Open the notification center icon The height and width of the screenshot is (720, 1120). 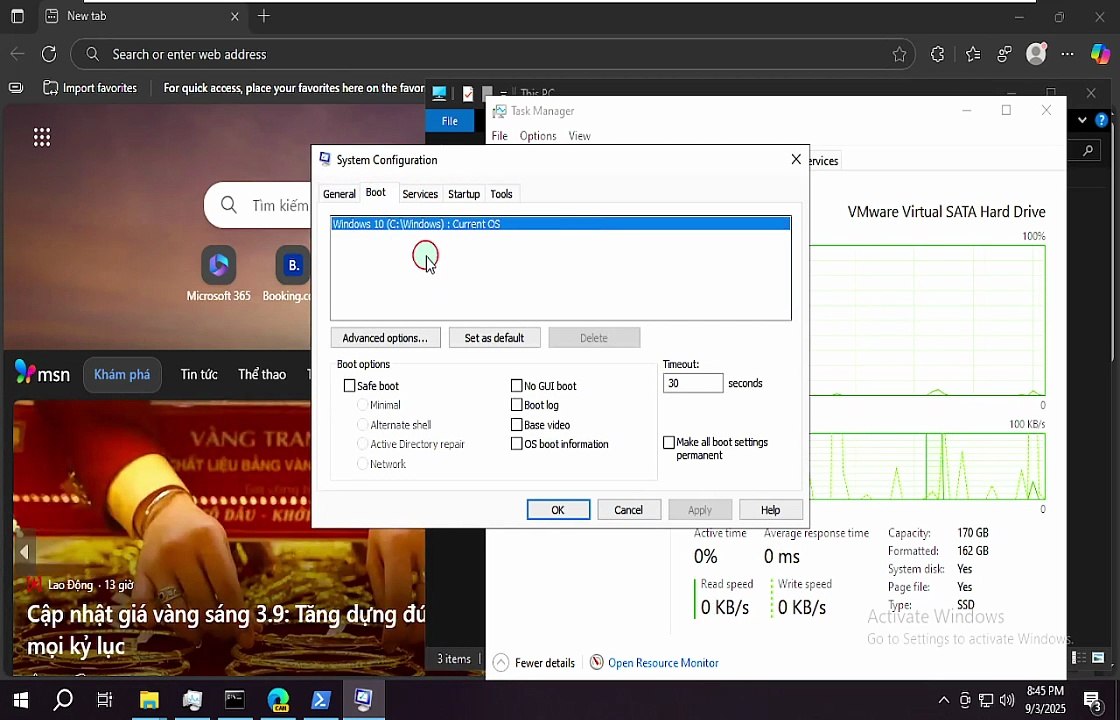(x=1092, y=701)
